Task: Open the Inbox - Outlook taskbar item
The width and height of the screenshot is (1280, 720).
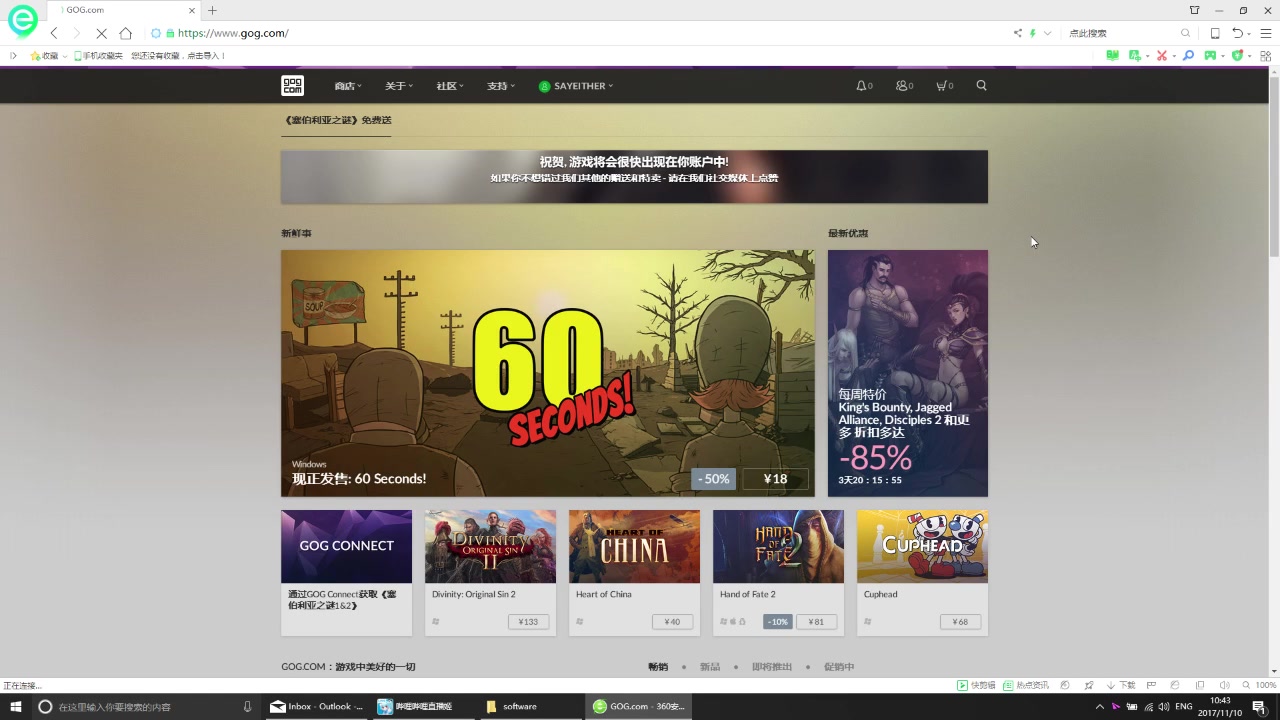Action: [316, 706]
